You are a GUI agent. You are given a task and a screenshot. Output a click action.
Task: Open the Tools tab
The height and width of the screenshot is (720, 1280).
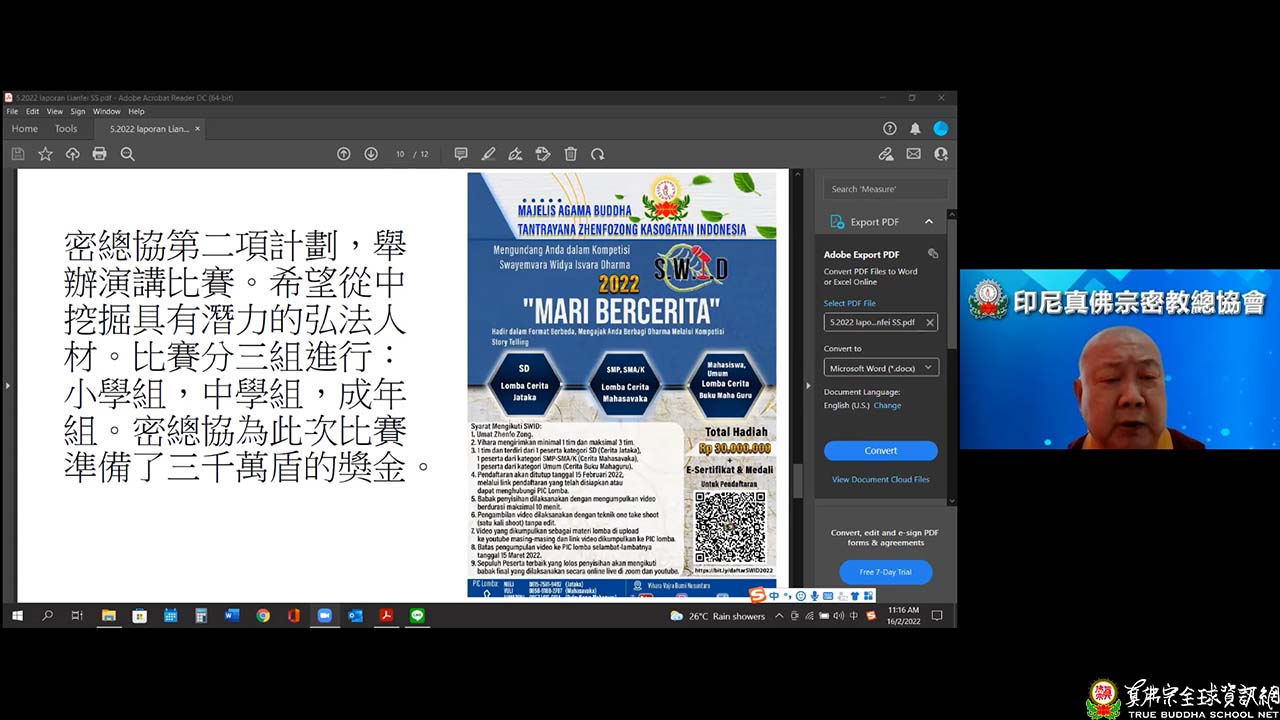pos(66,129)
